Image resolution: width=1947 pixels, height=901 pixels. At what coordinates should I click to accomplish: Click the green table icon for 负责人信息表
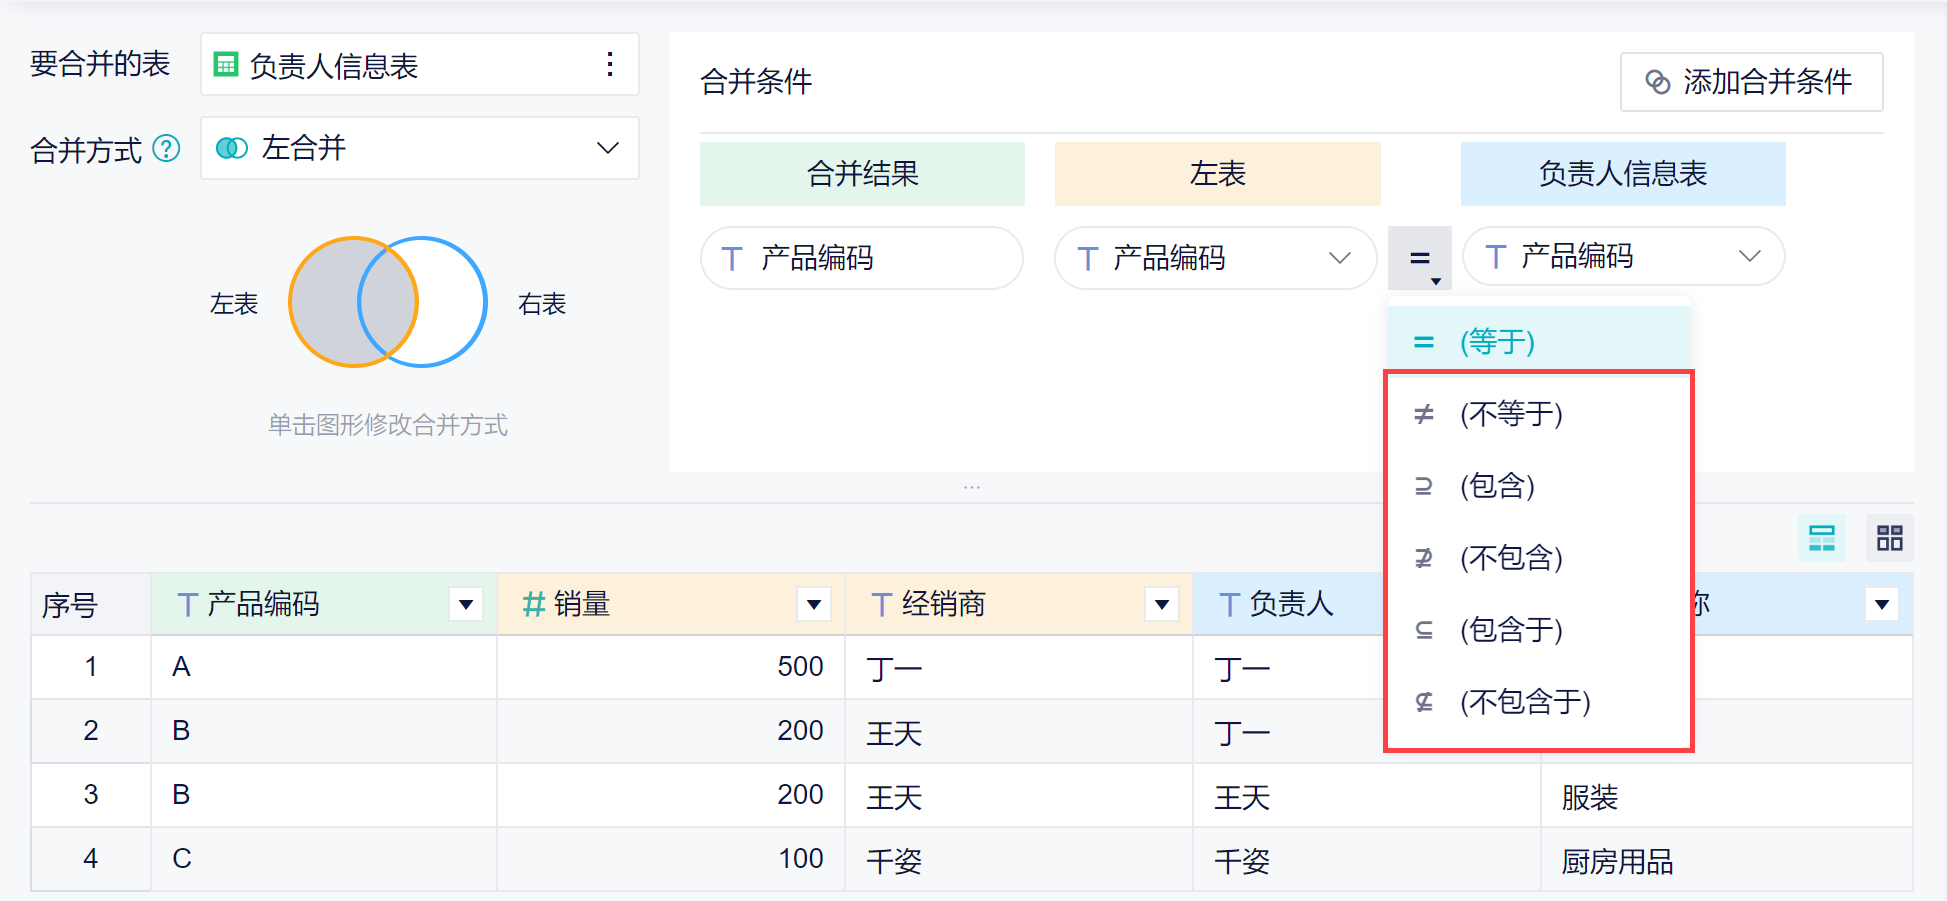(x=226, y=65)
